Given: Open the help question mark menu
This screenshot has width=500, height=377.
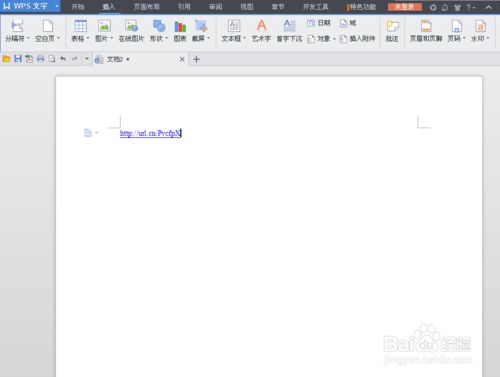Looking at the screenshot, I should click(x=470, y=7).
